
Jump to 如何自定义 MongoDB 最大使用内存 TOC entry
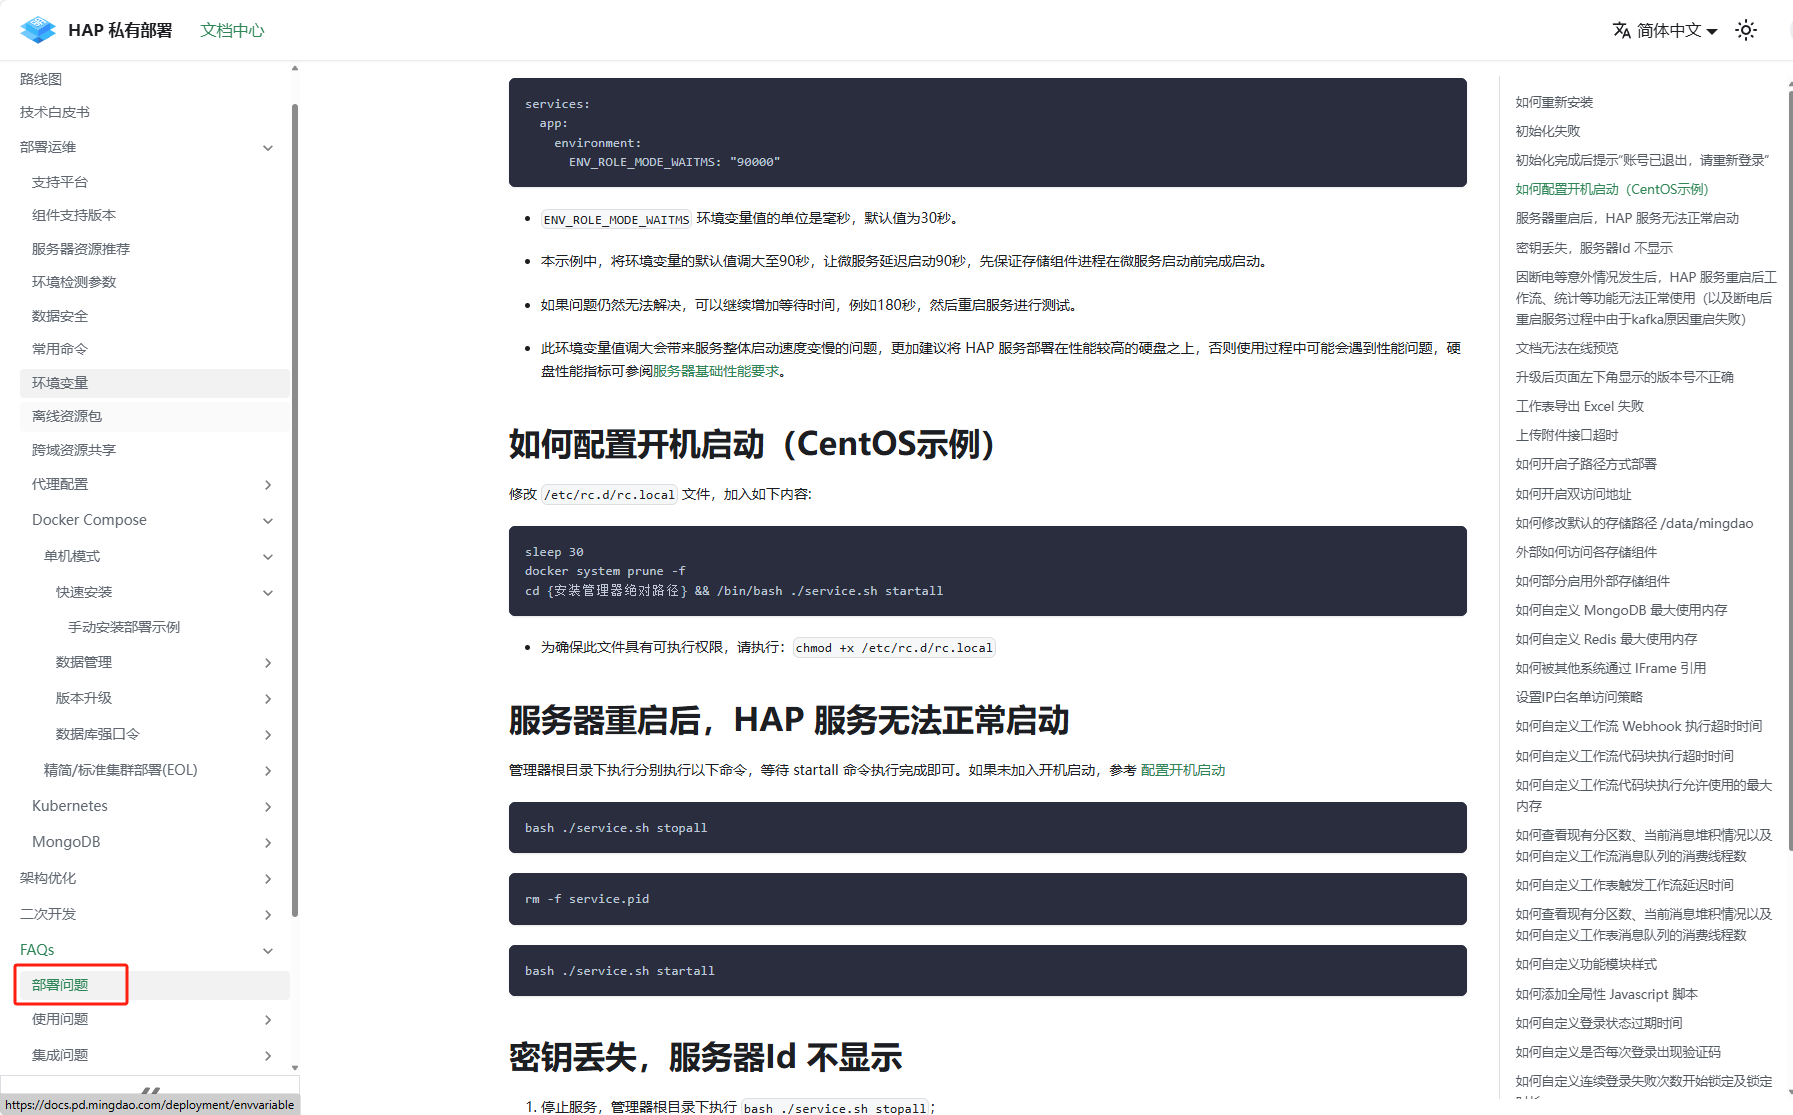(x=1621, y=610)
